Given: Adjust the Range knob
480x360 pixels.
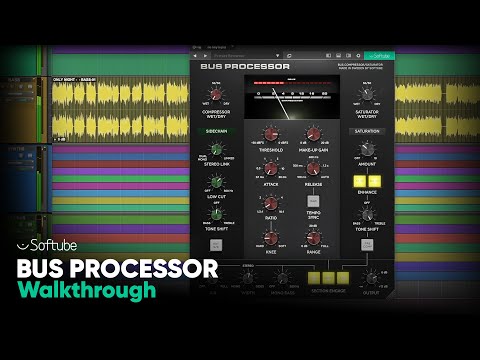Looking at the screenshot, I should click(313, 238).
